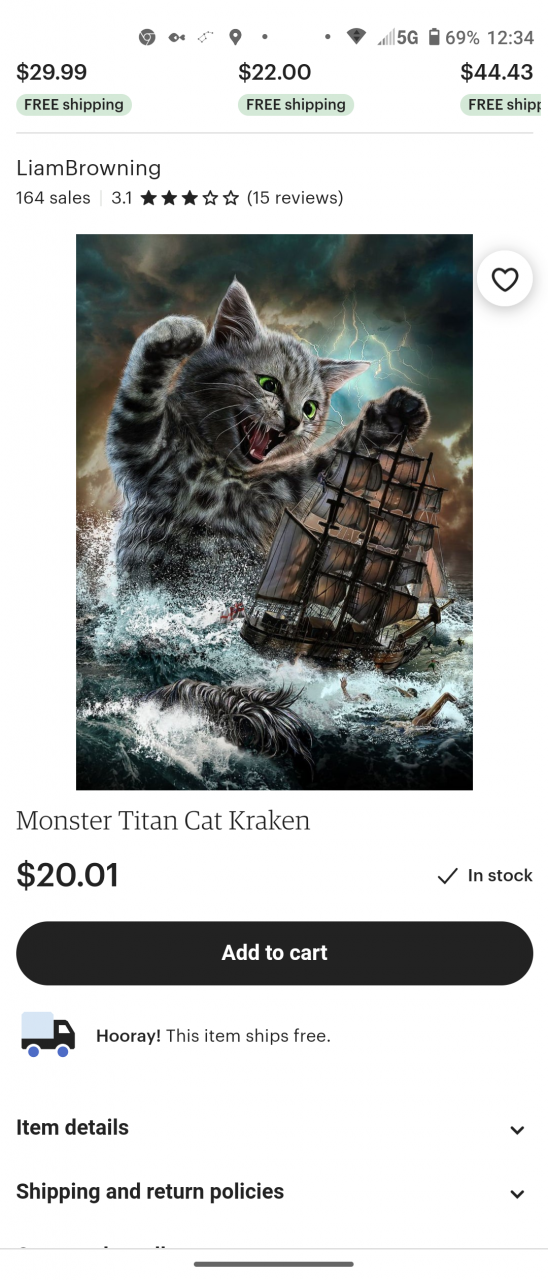Viewport: 548px width, 1280px height.
Task: View the 15 reviews
Action: pos(295,198)
